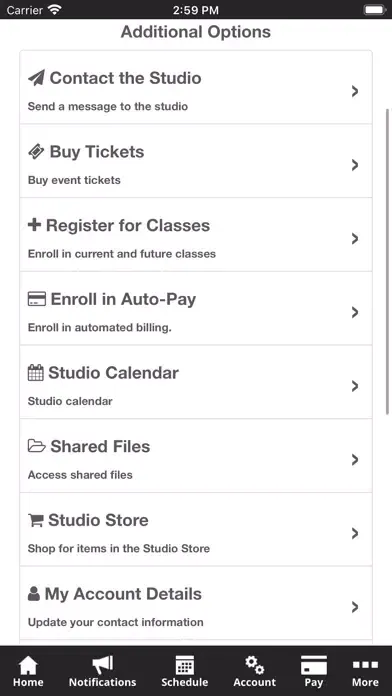Tap the person icon for My Account Details
The image size is (392, 696).
[34, 593]
